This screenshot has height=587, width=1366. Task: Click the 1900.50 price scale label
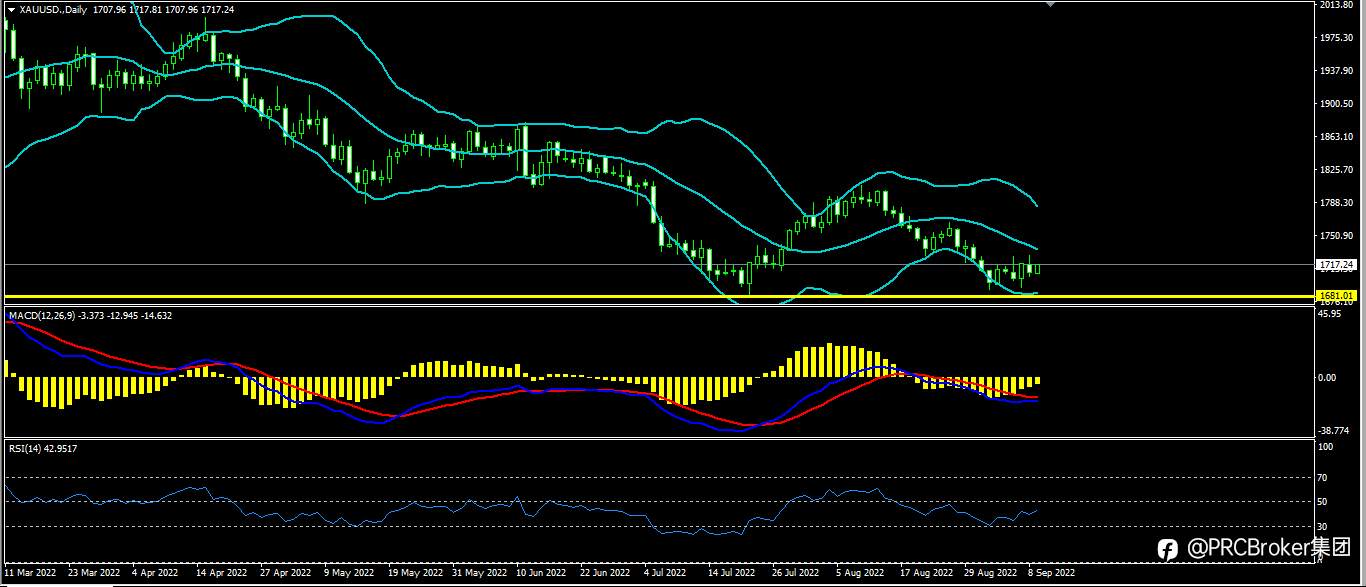click(1337, 104)
